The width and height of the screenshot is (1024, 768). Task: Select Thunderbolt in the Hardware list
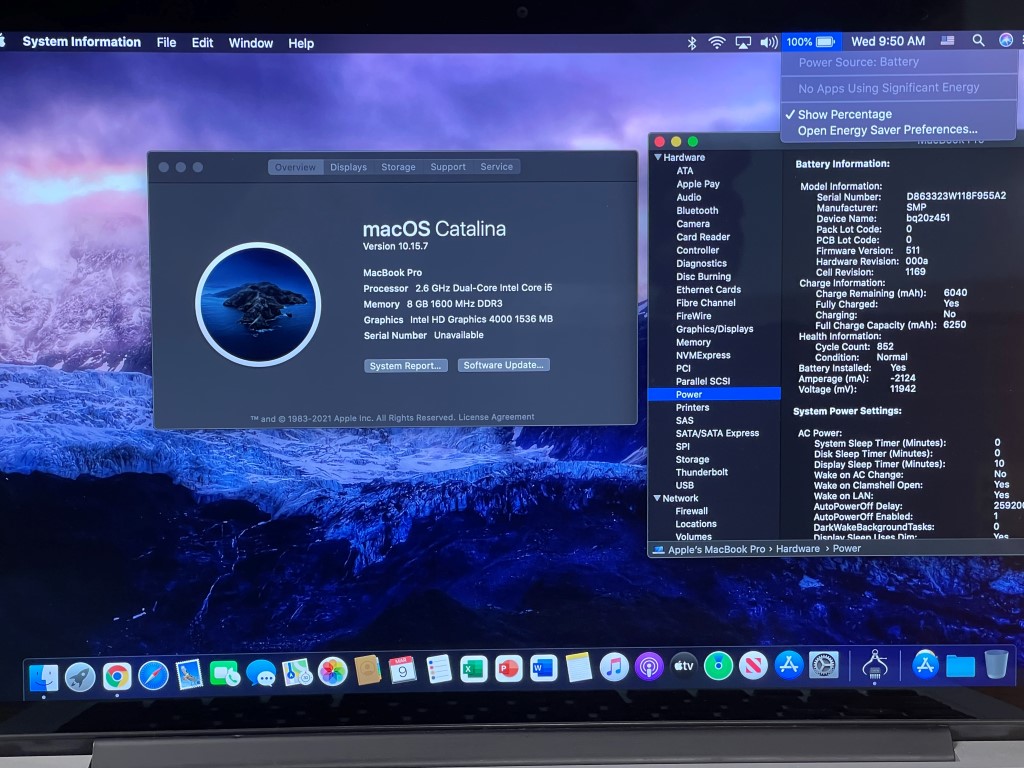pyautogui.click(x=701, y=472)
